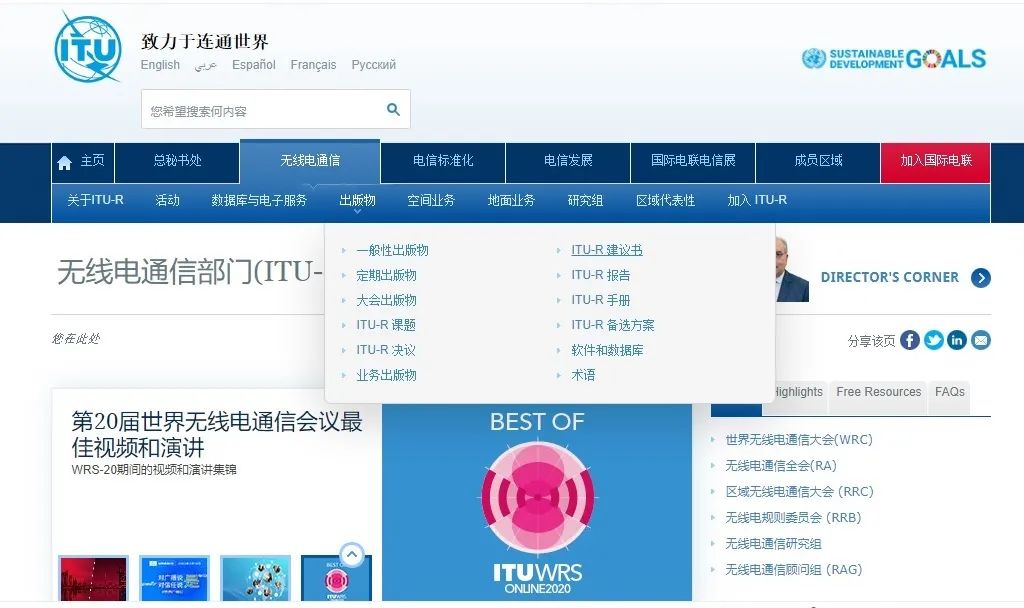This screenshot has height=608, width=1024.
Task: Share the page via the Facebook icon
Action: pos(909,340)
